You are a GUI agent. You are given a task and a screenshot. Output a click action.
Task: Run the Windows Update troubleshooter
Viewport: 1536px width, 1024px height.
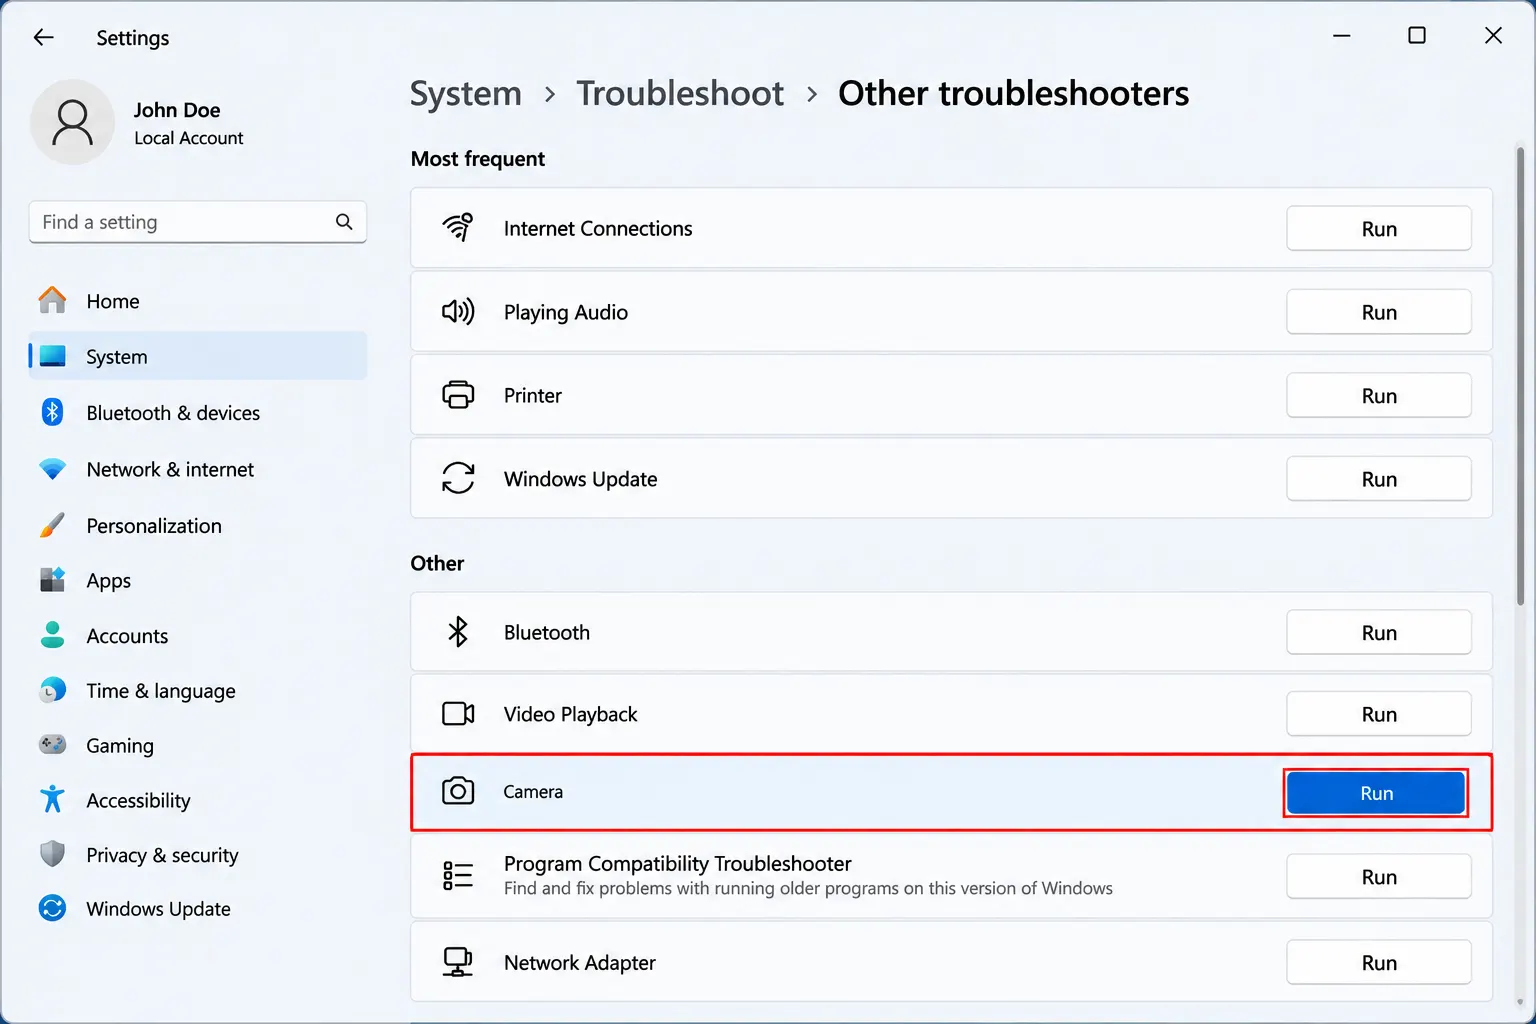pyautogui.click(x=1379, y=479)
